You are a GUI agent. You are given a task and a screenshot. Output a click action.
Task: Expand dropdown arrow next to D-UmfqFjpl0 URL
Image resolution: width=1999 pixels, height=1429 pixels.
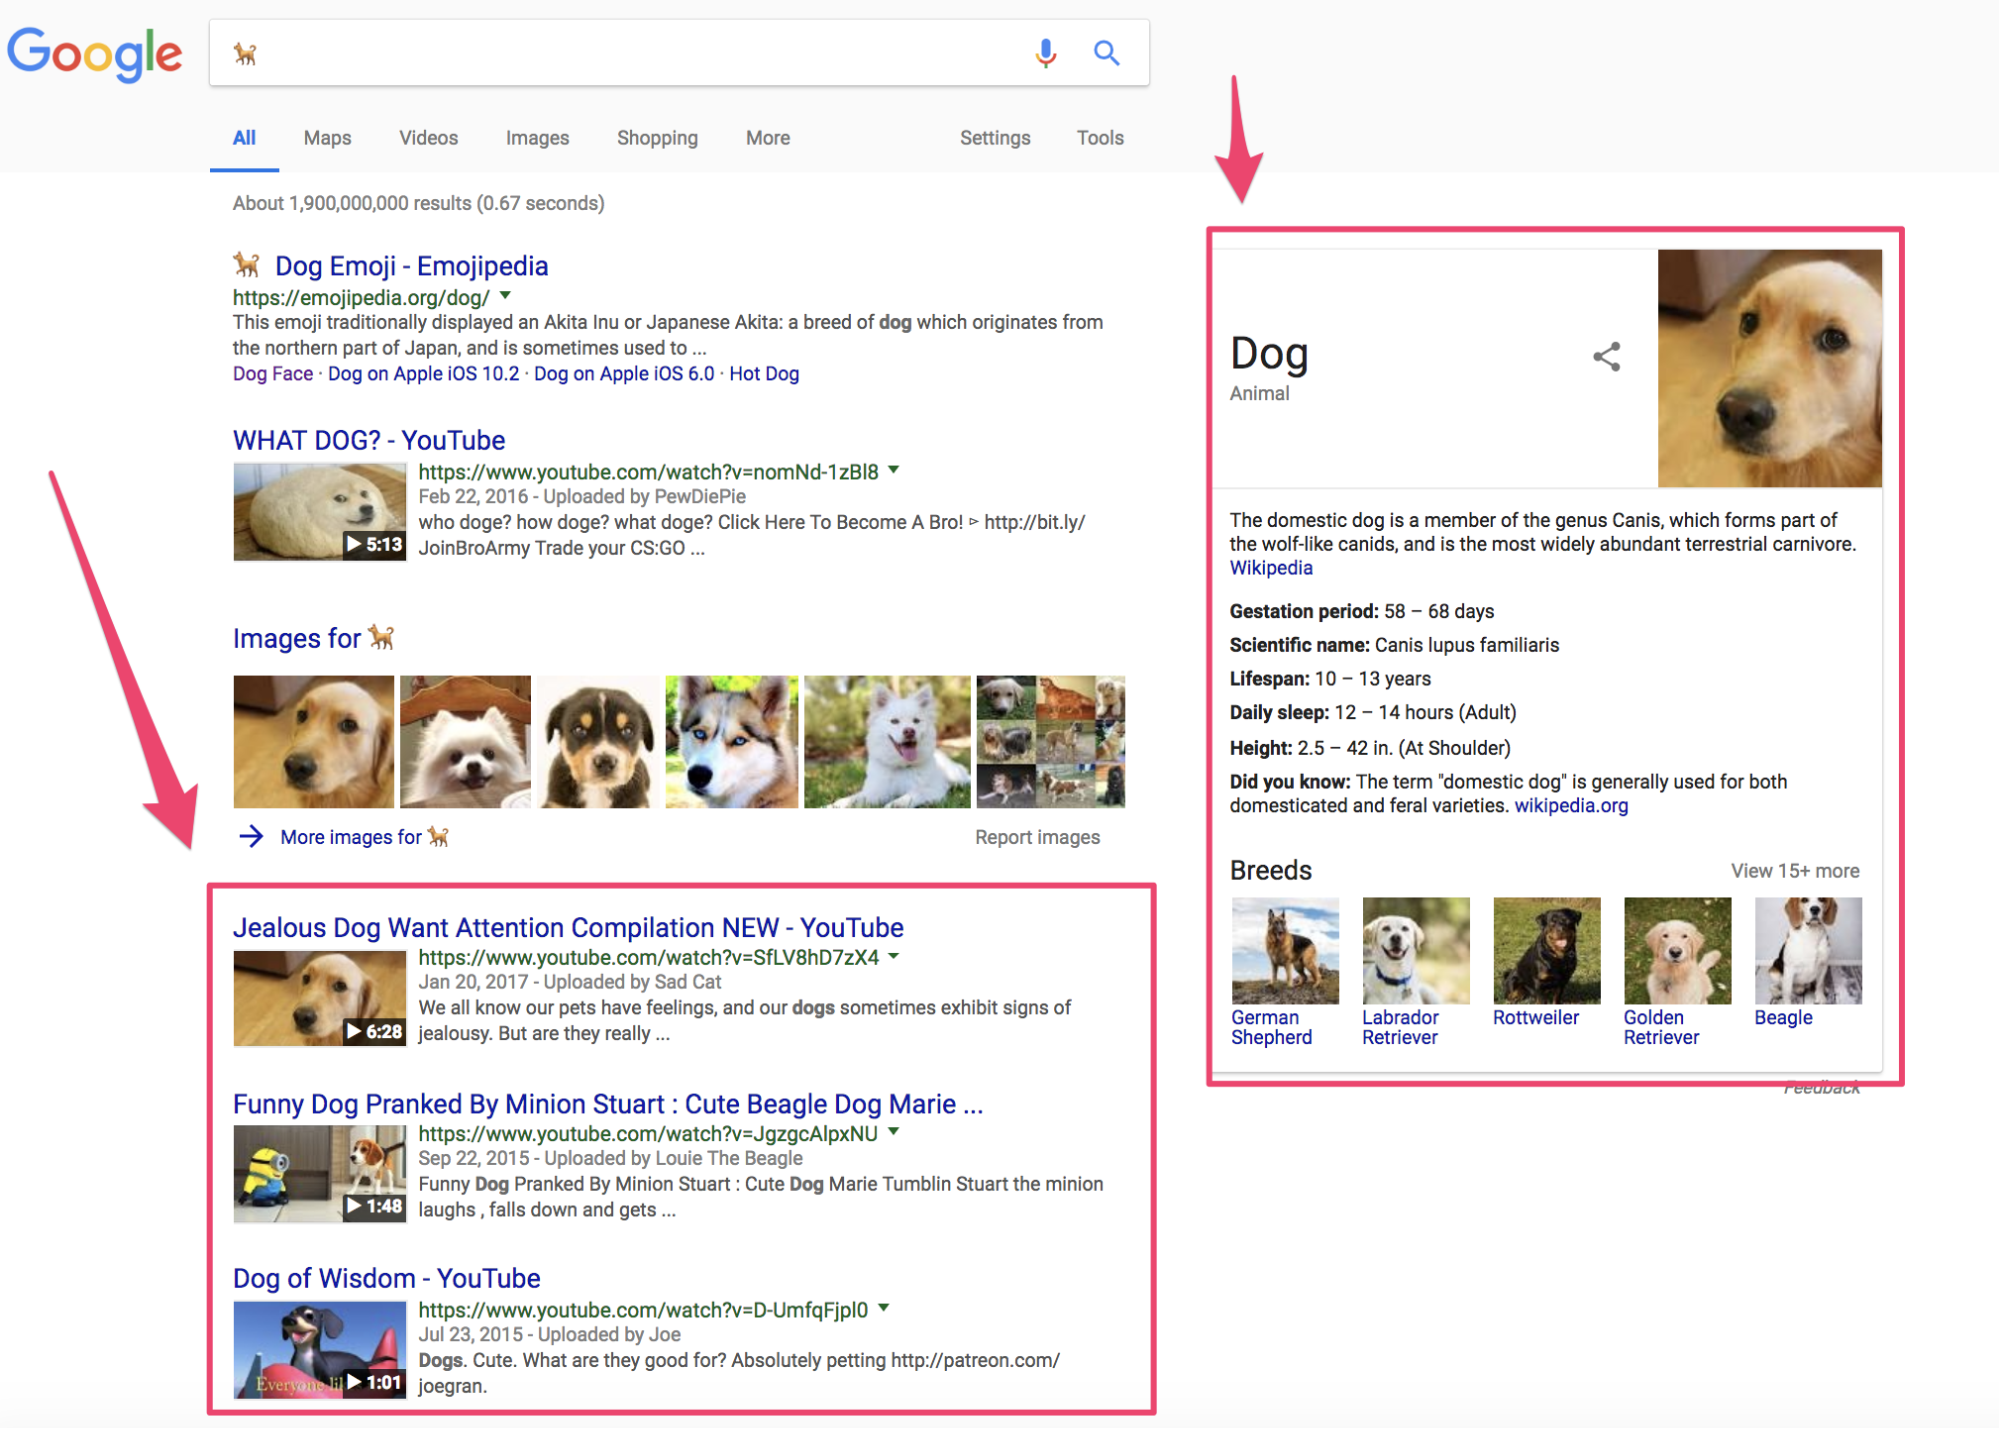[x=884, y=1308]
